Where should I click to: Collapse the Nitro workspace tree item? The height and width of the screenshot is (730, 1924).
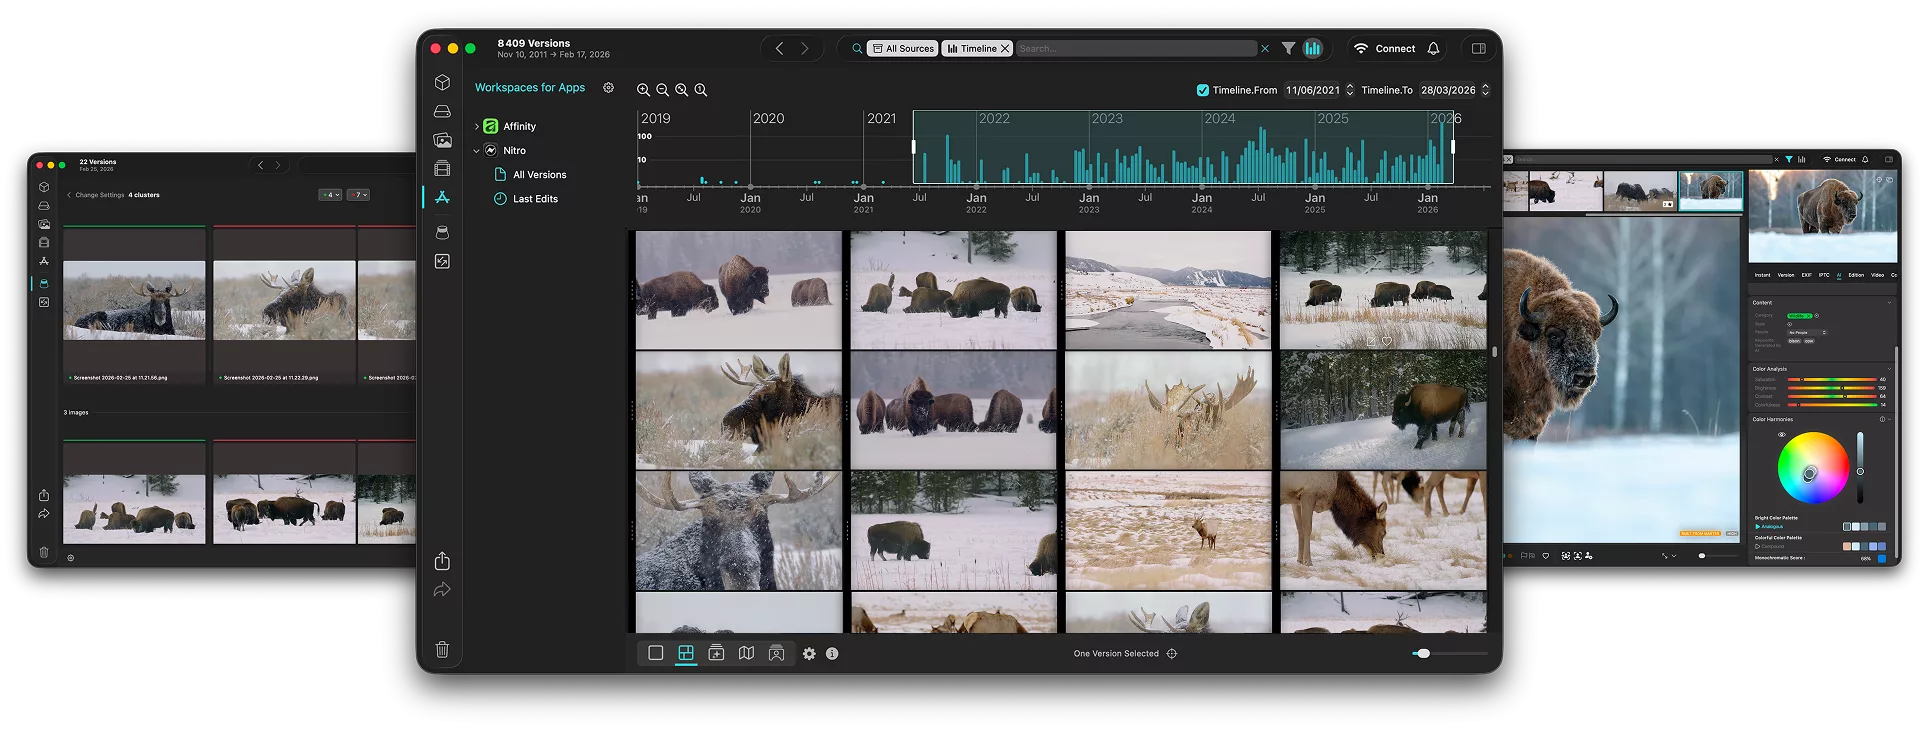pos(476,151)
